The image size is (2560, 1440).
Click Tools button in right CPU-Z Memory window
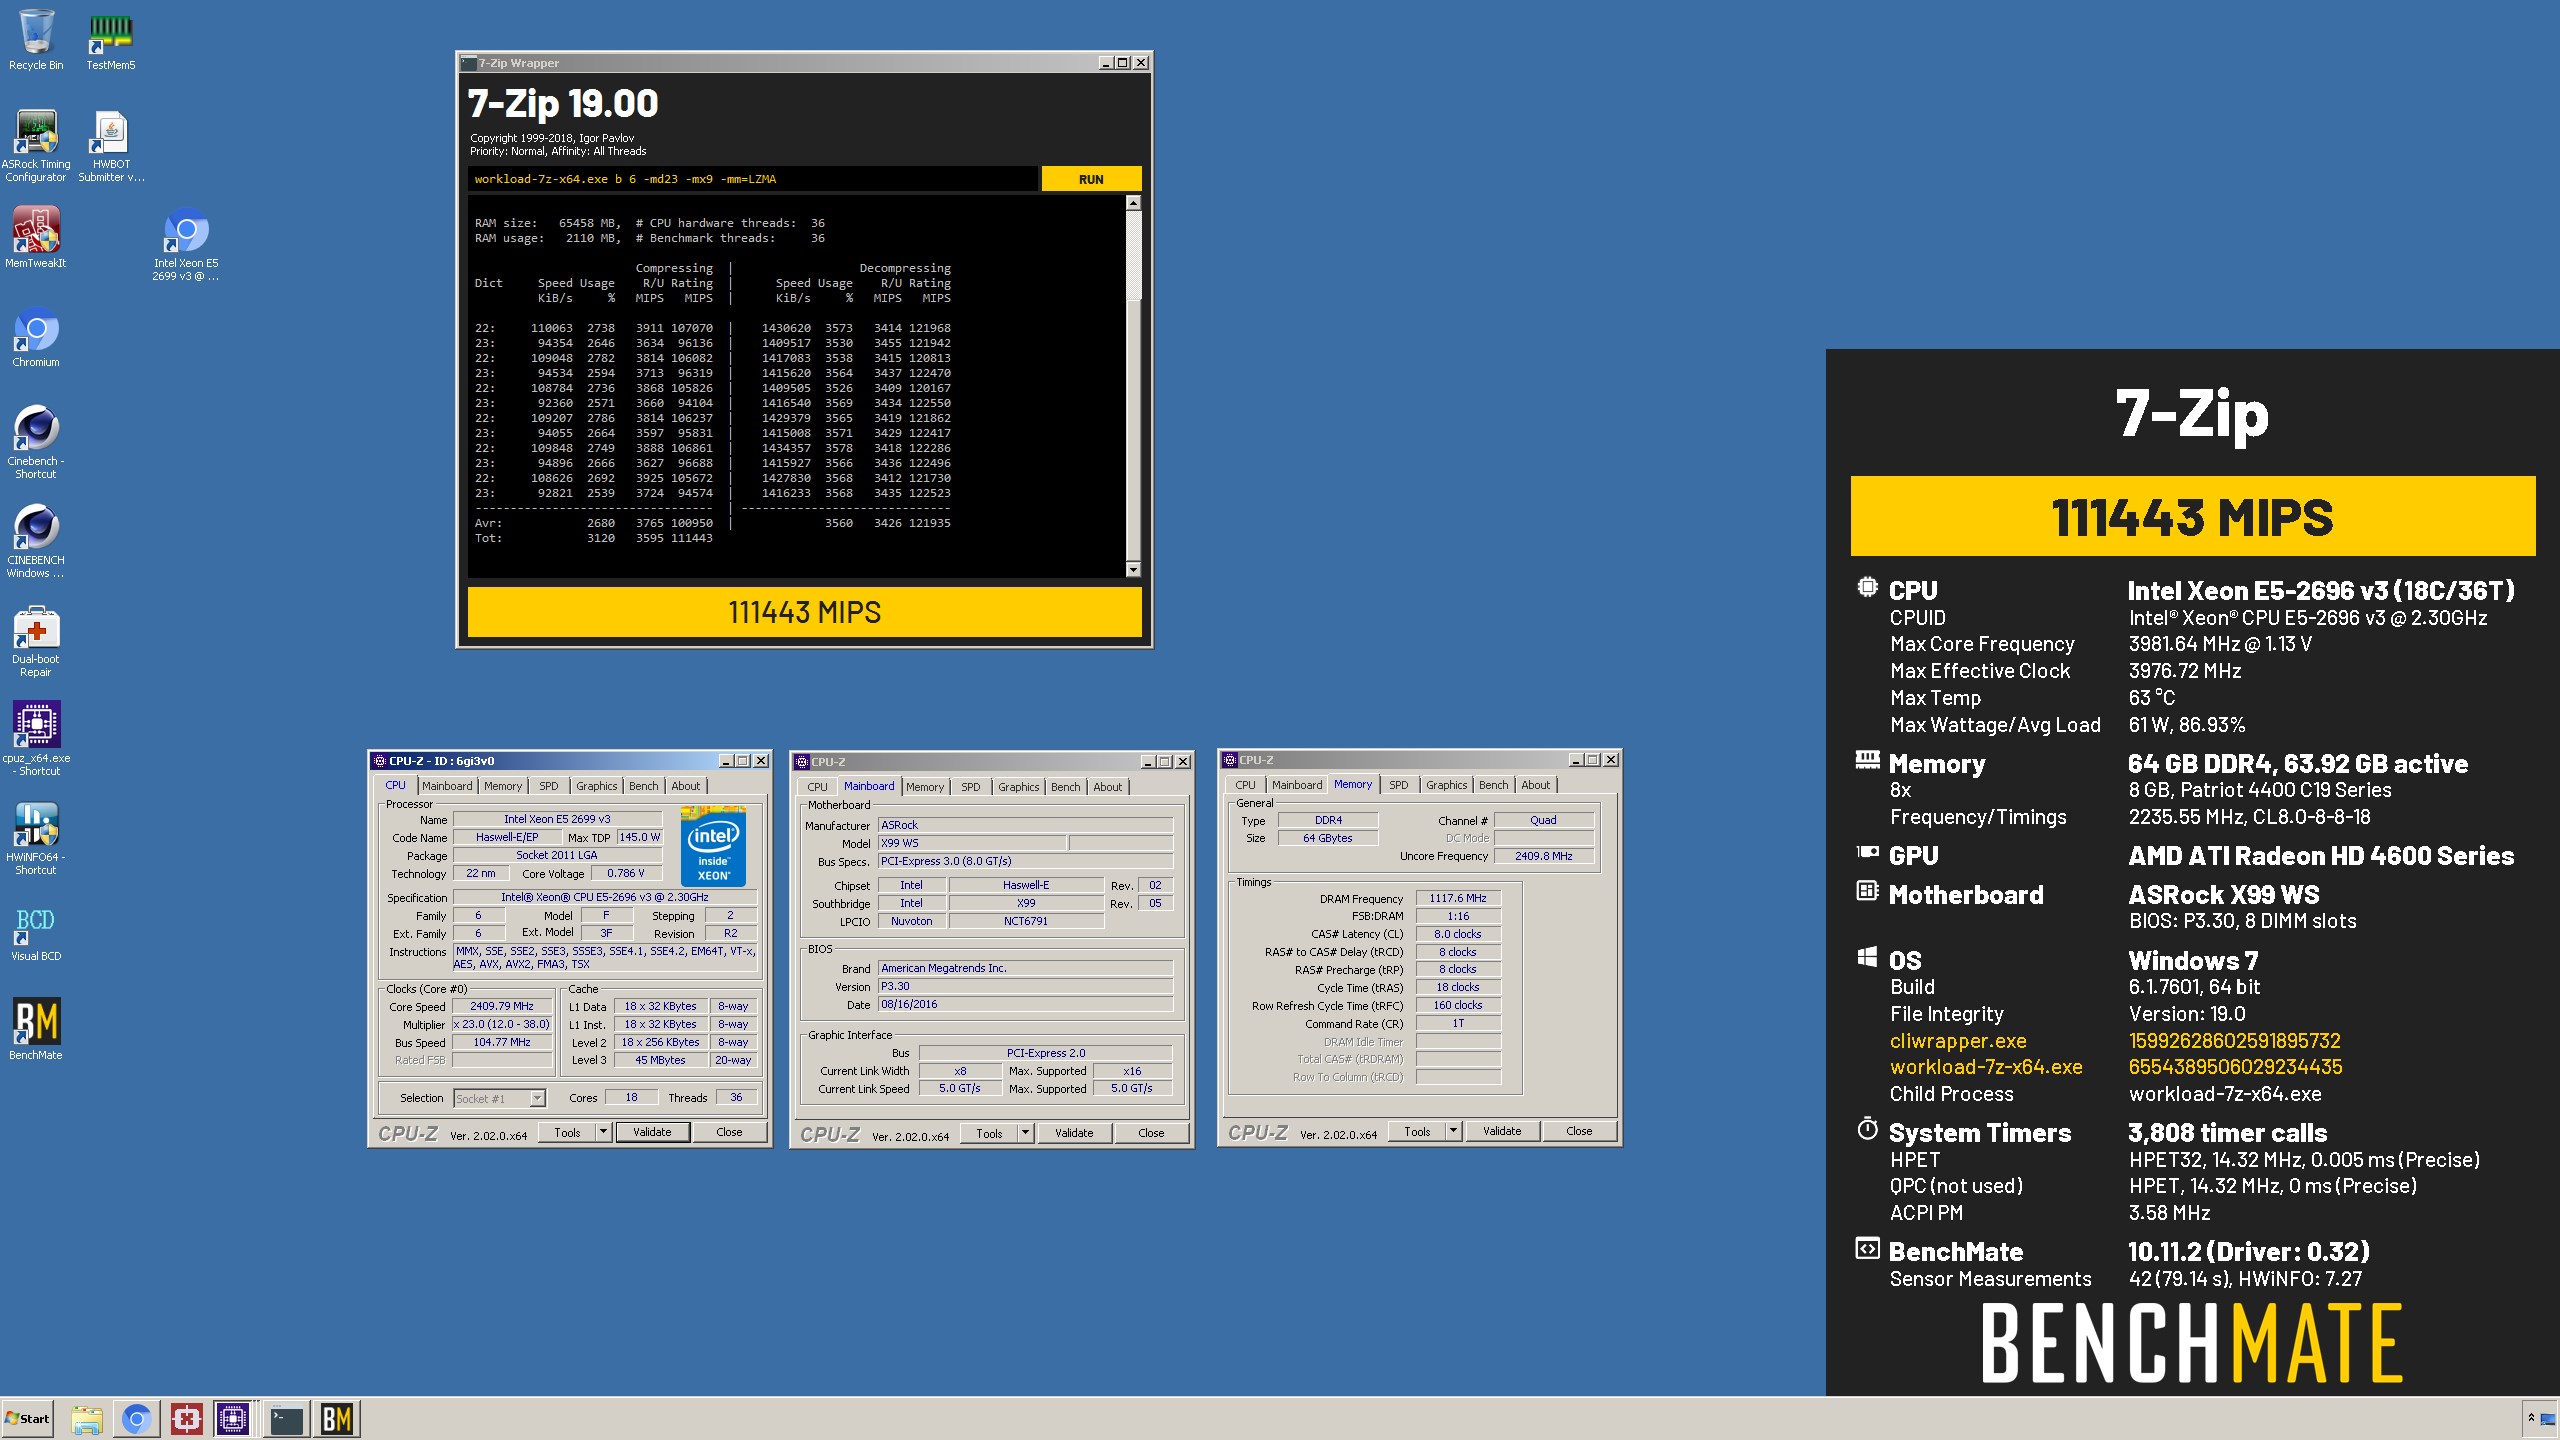click(1417, 1131)
